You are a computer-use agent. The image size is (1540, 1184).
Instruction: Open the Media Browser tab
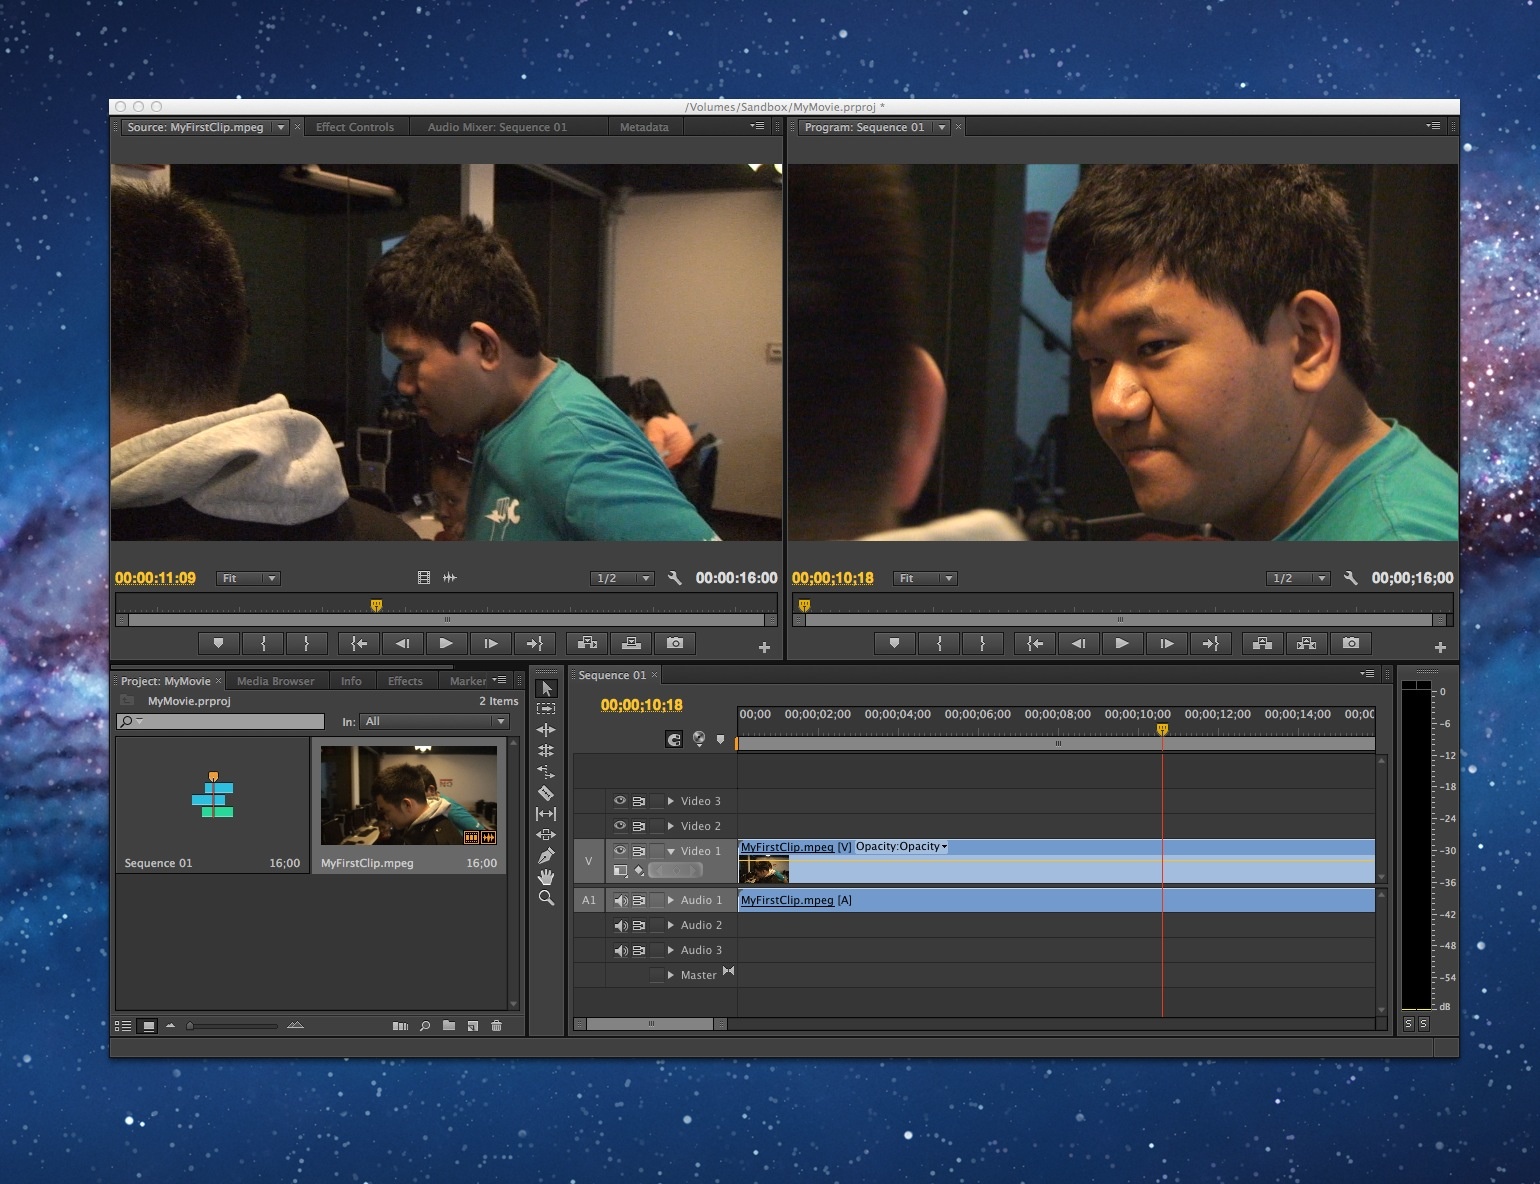[275, 681]
